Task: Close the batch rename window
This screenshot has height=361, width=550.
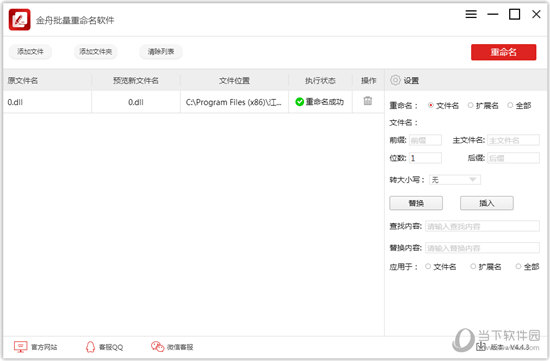Action: 536,14
